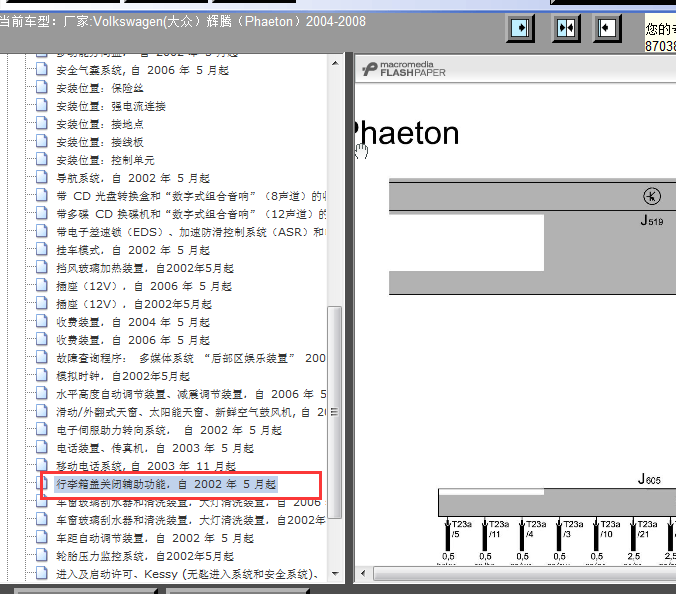Viewport: 676px width, 594px height.
Task: Select 轮胎压力监控系统 entry
Action: coord(145,556)
